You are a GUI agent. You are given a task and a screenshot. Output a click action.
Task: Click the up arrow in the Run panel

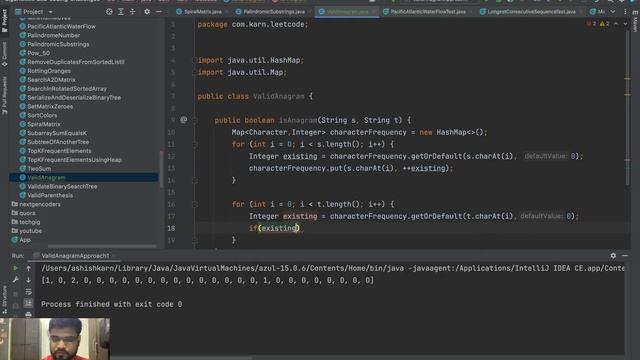28,268
